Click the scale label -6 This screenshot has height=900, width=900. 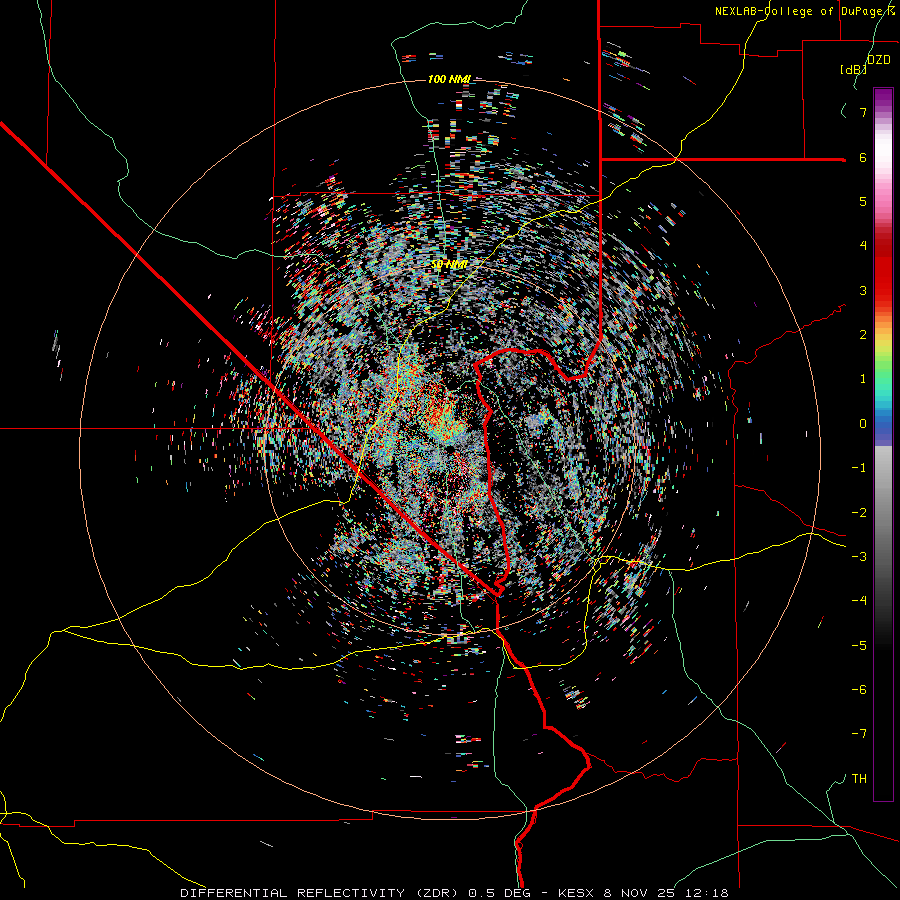[x=859, y=690]
